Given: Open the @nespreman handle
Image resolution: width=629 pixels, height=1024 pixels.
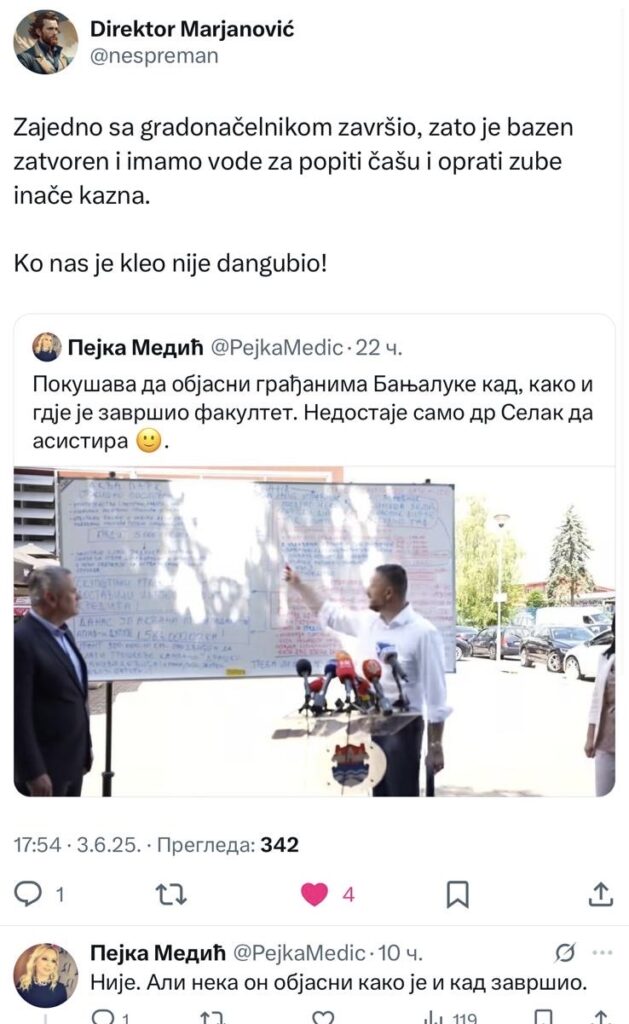Looking at the screenshot, I should tap(154, 57).
